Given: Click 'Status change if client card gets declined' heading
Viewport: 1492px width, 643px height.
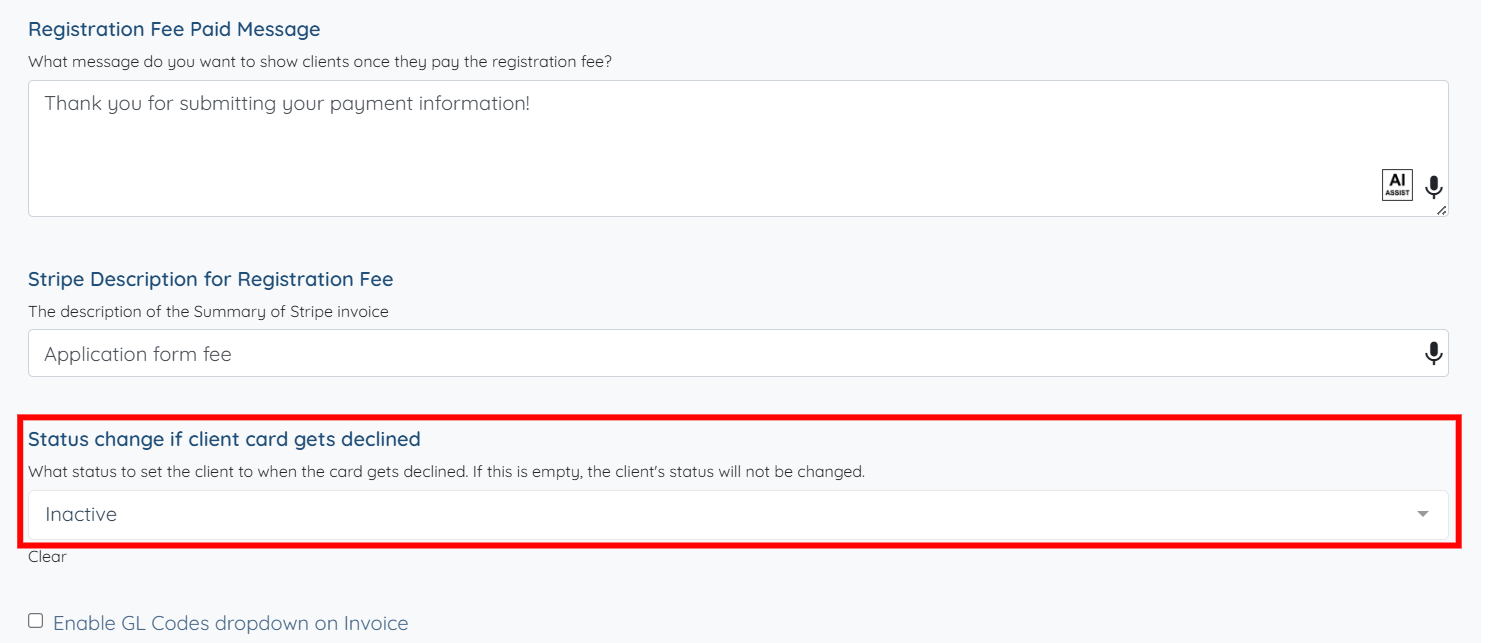Looking at the screenshot, I should point(224,439).
